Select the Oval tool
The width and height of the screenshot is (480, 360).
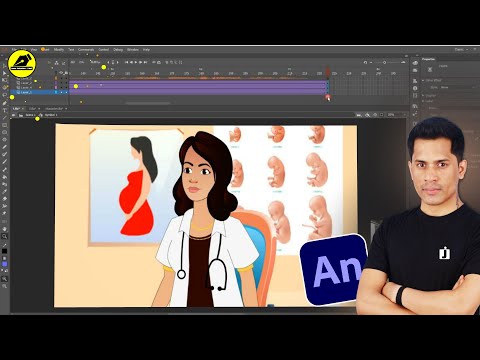(x=4, y=132)
